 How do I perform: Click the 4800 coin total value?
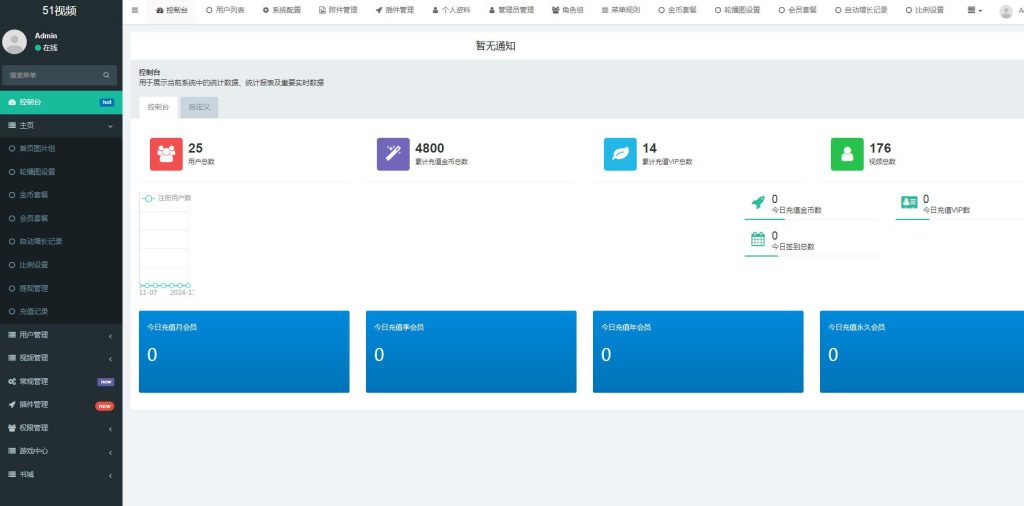pyautogui.click(x=430, y=148)
